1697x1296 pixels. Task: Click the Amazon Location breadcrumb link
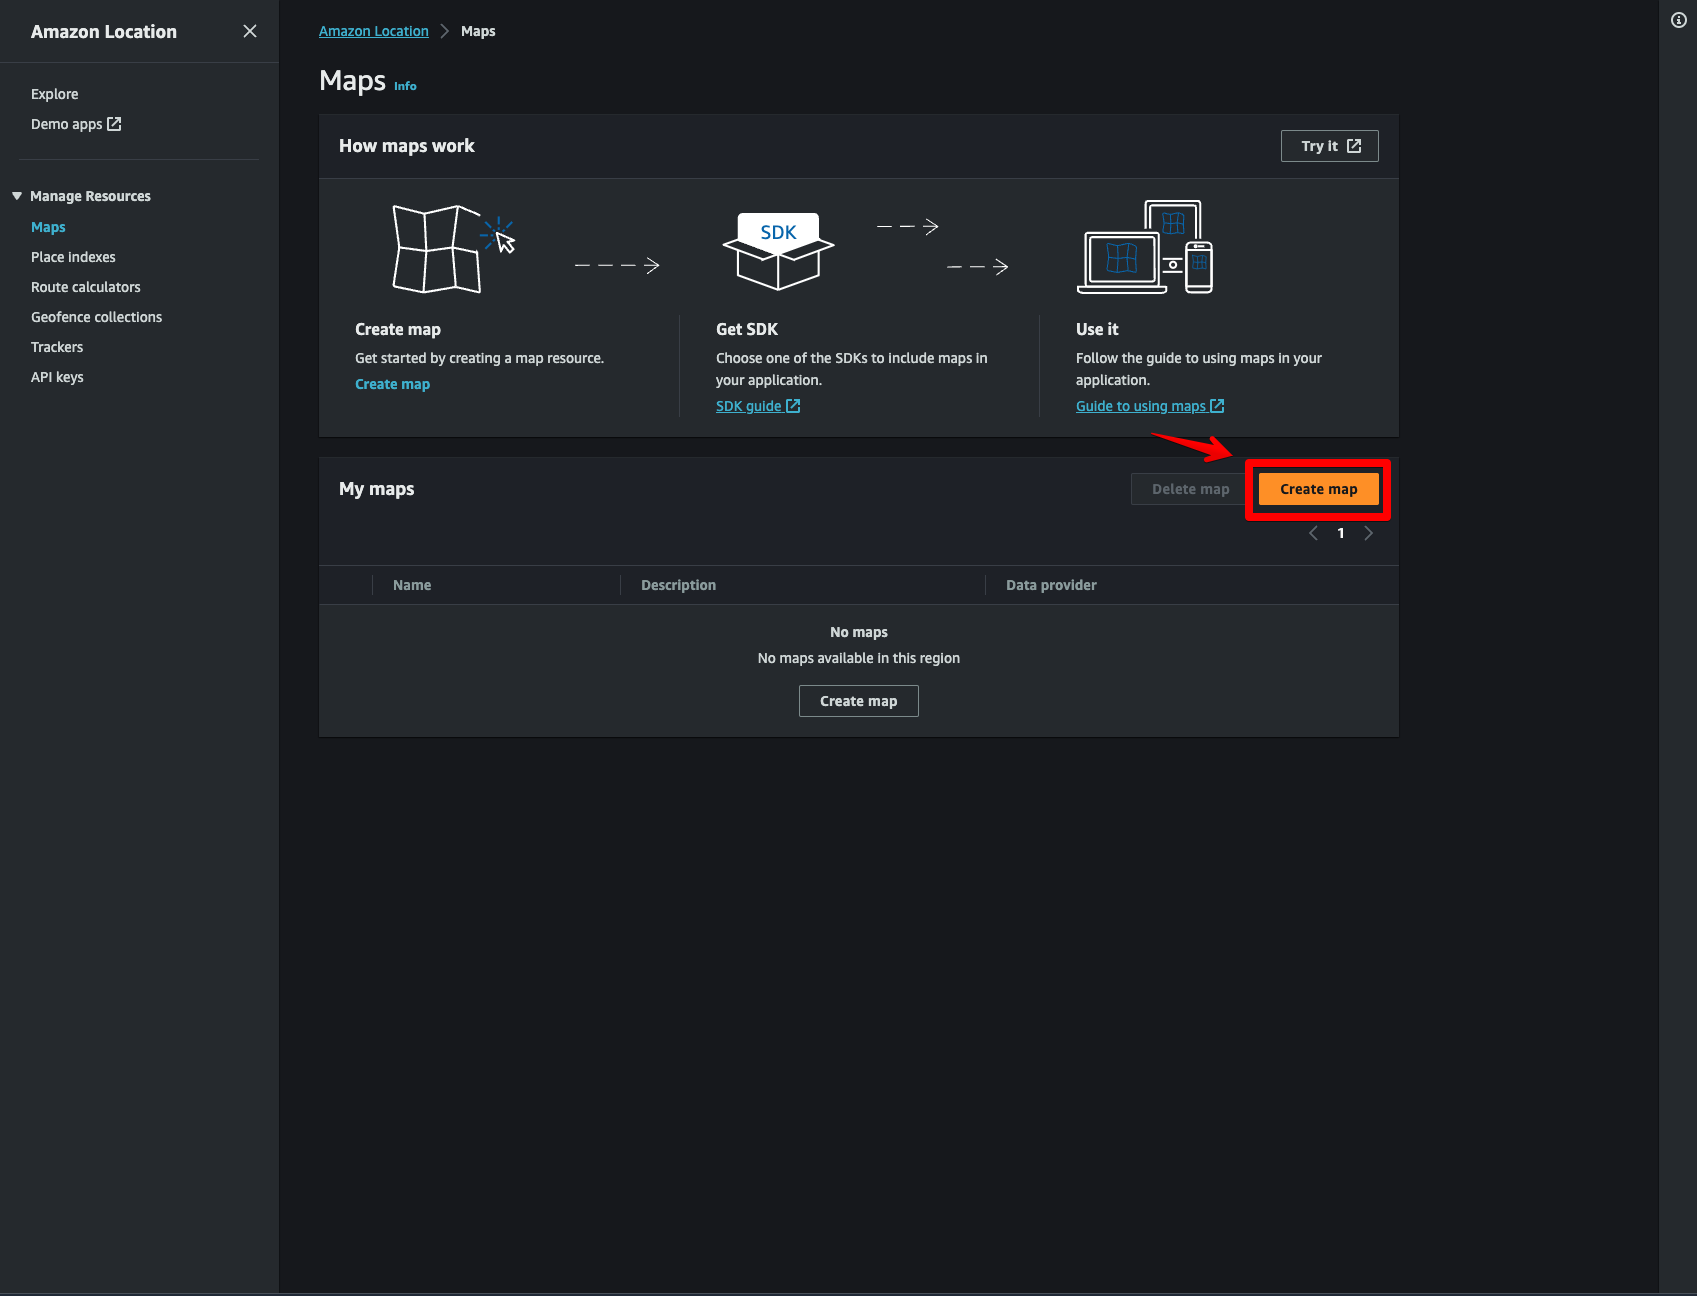tap(373, 31)
